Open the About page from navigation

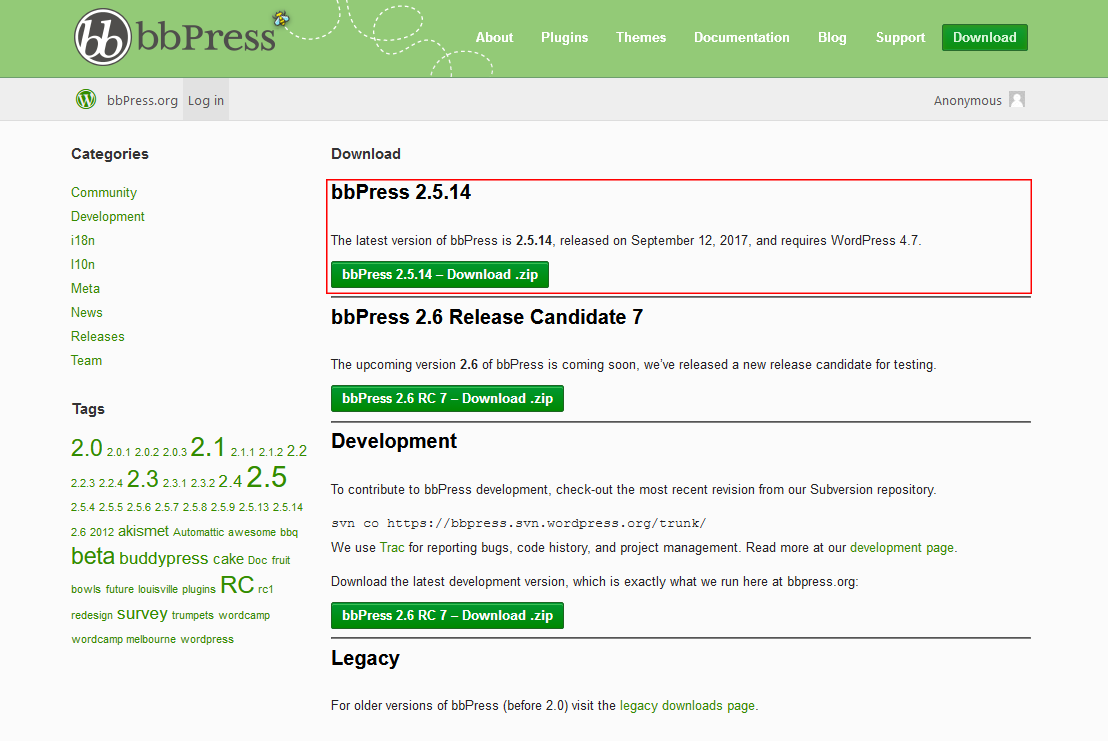tap(494, 37)
